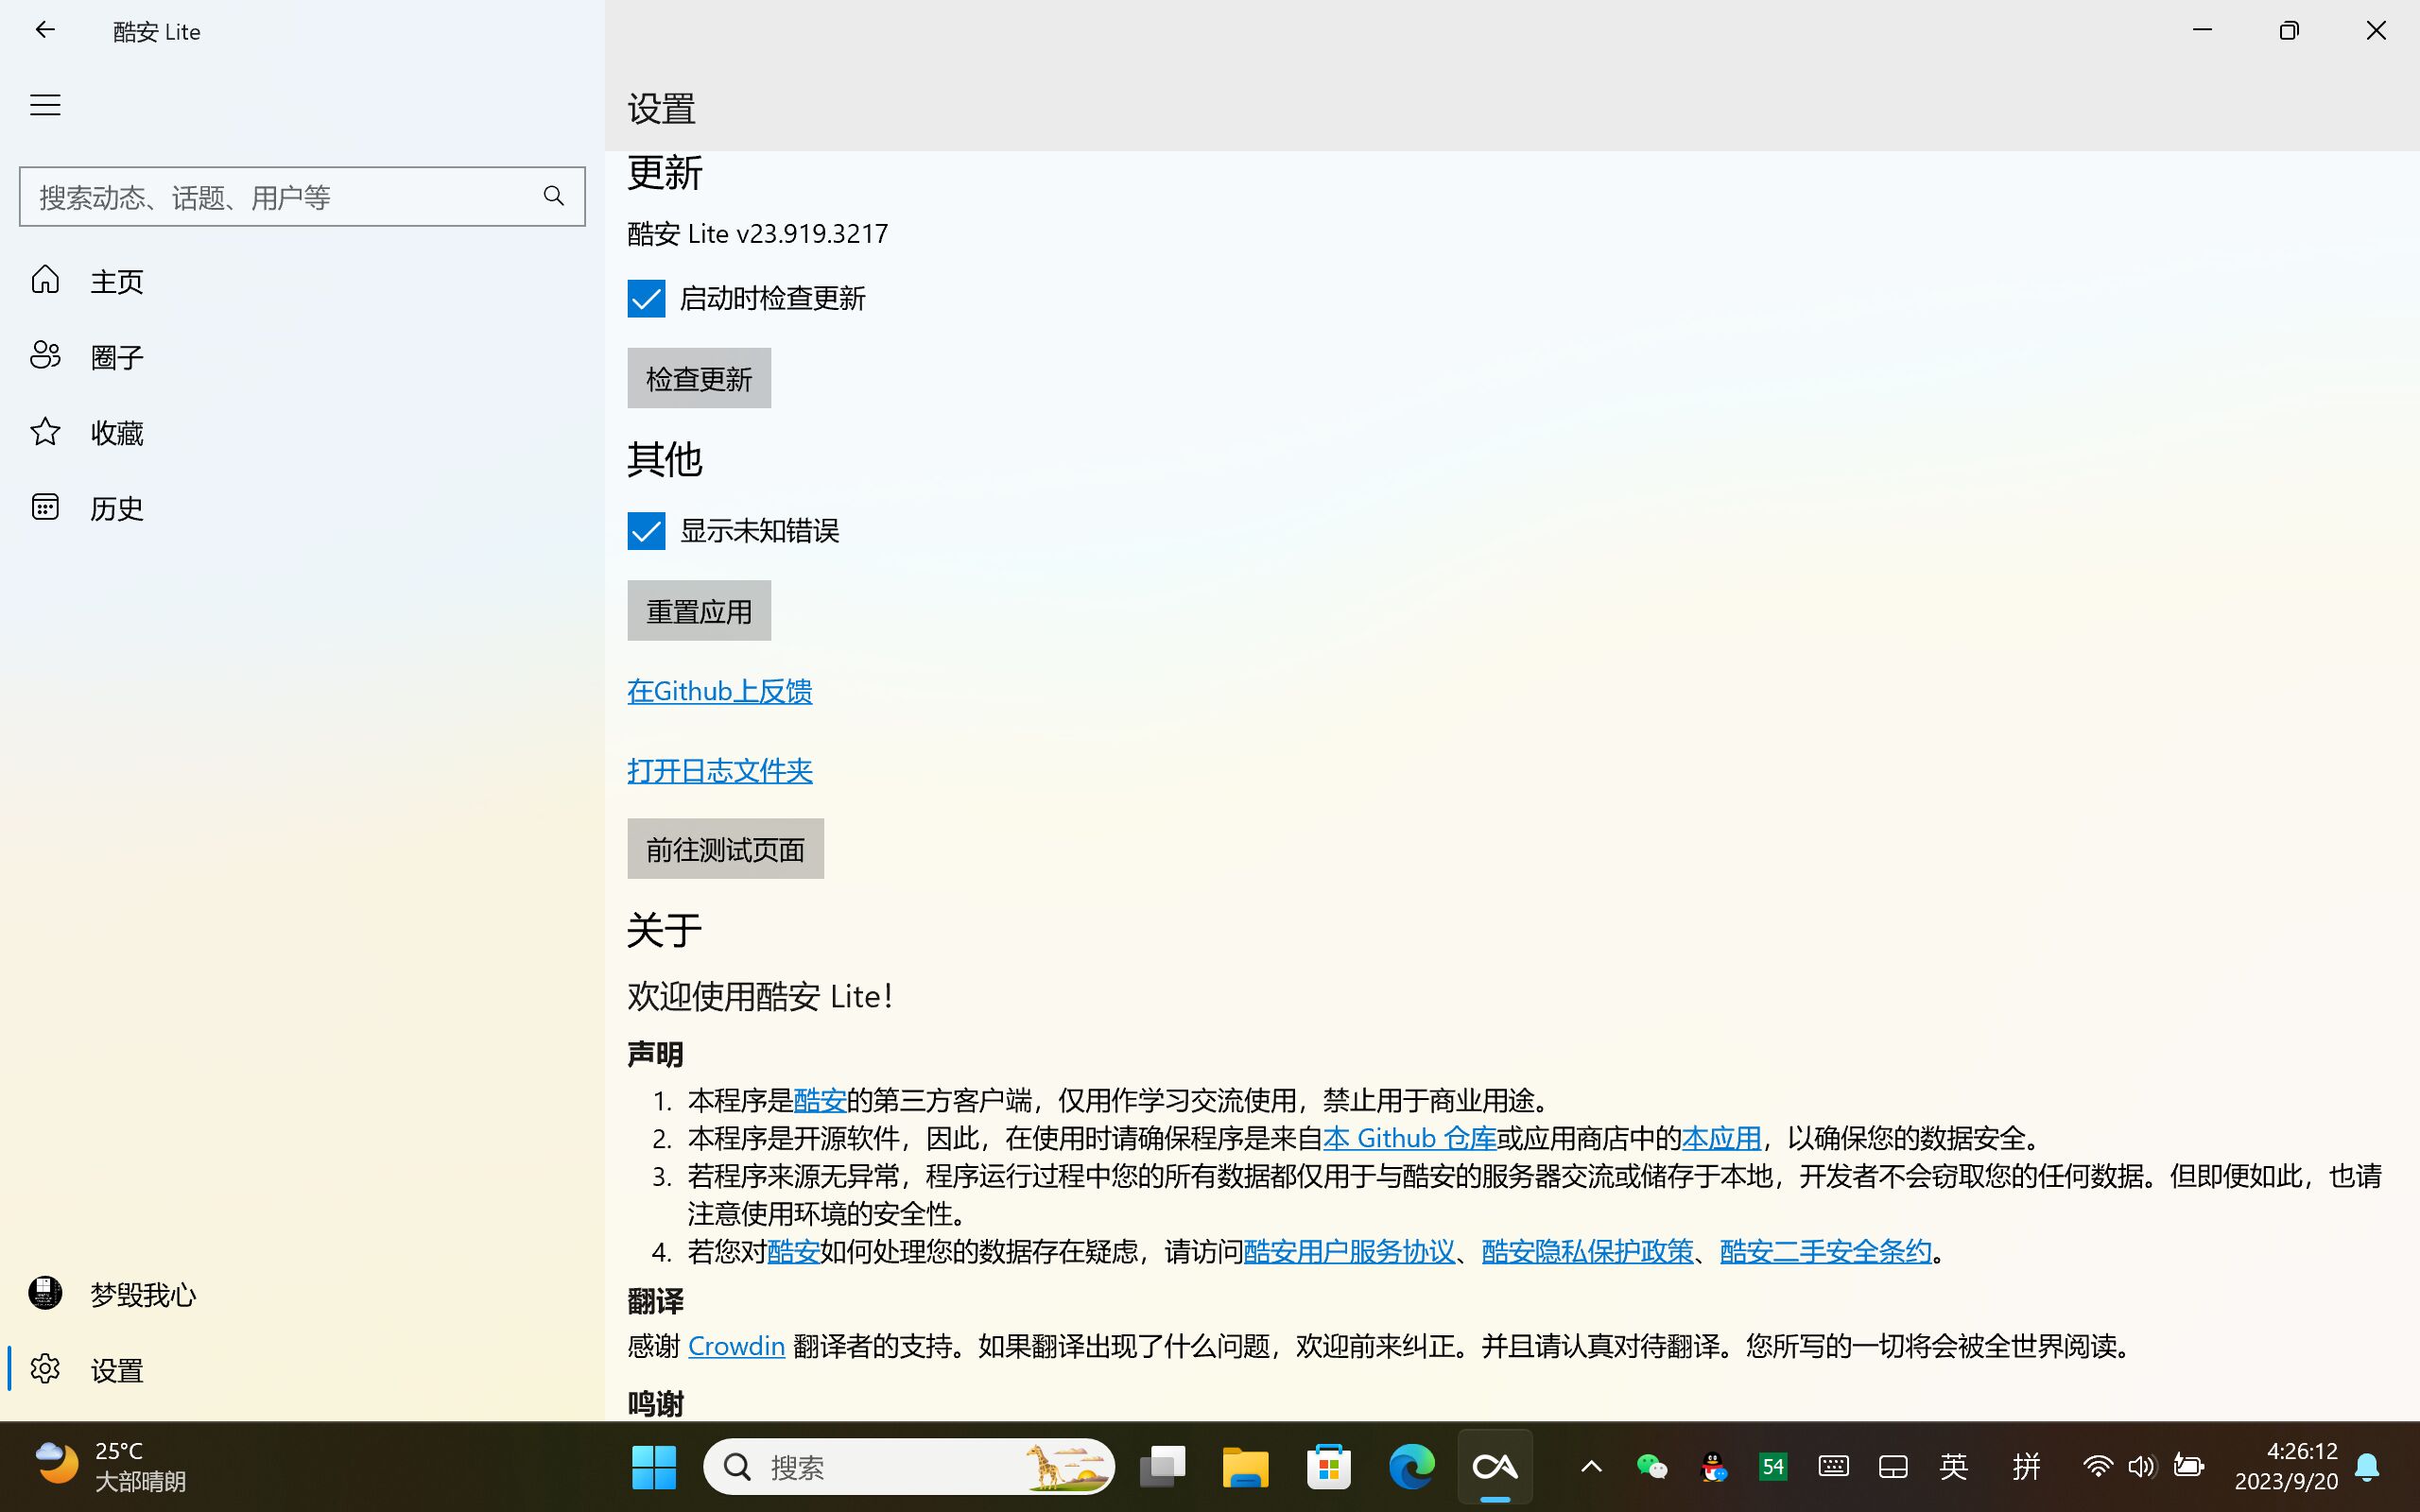Click the taskbar 搜索 search box
This screenshot has width=2420, height=1512.
click(909, 1466)
